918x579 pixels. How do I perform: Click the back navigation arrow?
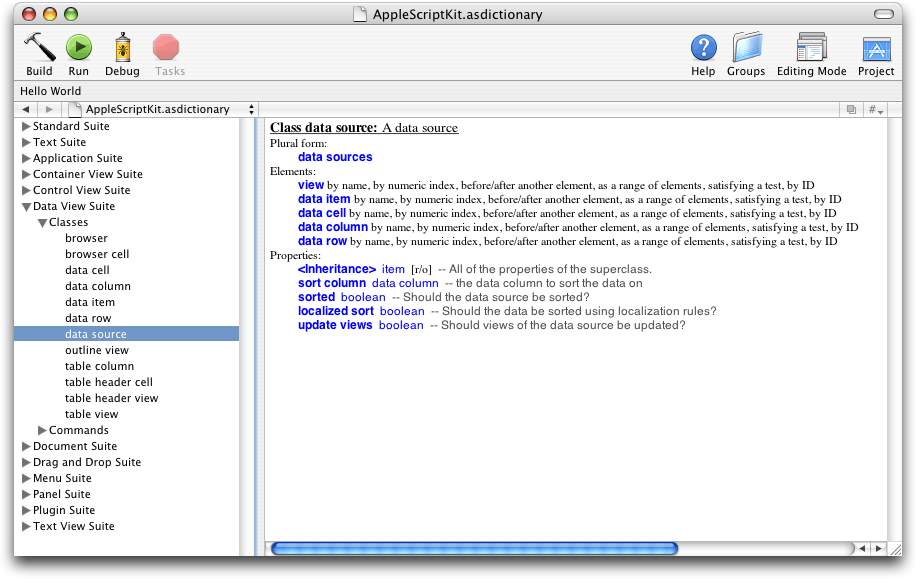point(25,108)
